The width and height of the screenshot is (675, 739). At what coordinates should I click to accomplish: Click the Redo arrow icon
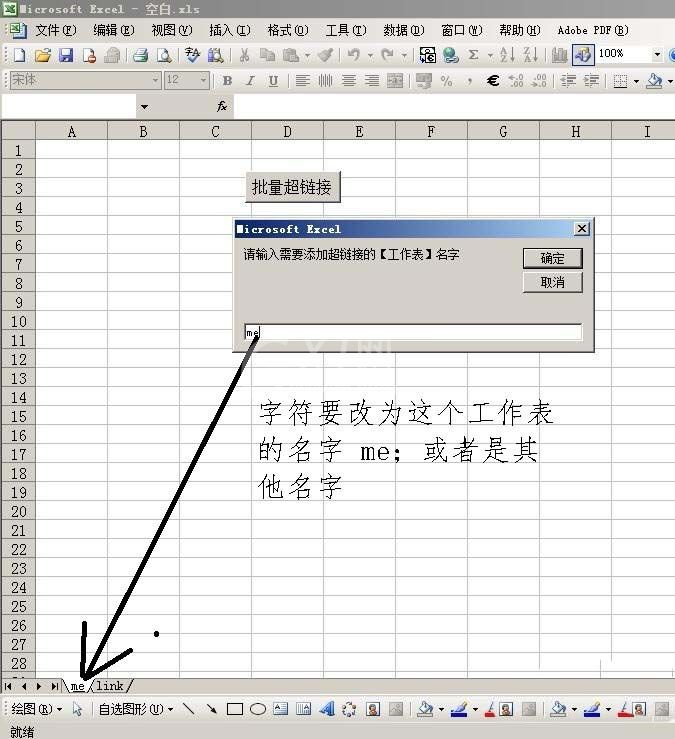[387, 55]
